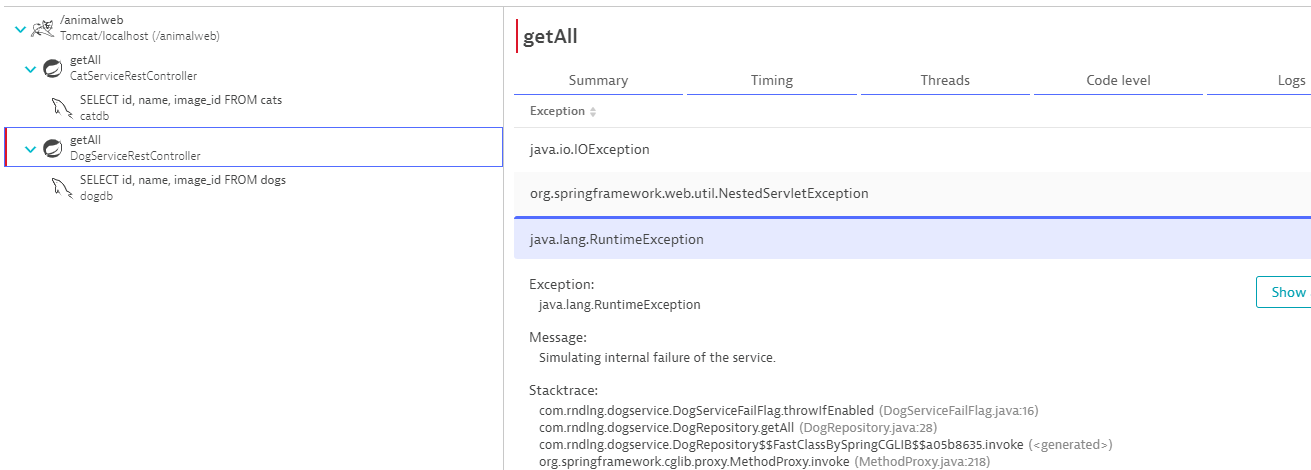
Task: Switch to the Summary tab
Action: click(598, 81)
